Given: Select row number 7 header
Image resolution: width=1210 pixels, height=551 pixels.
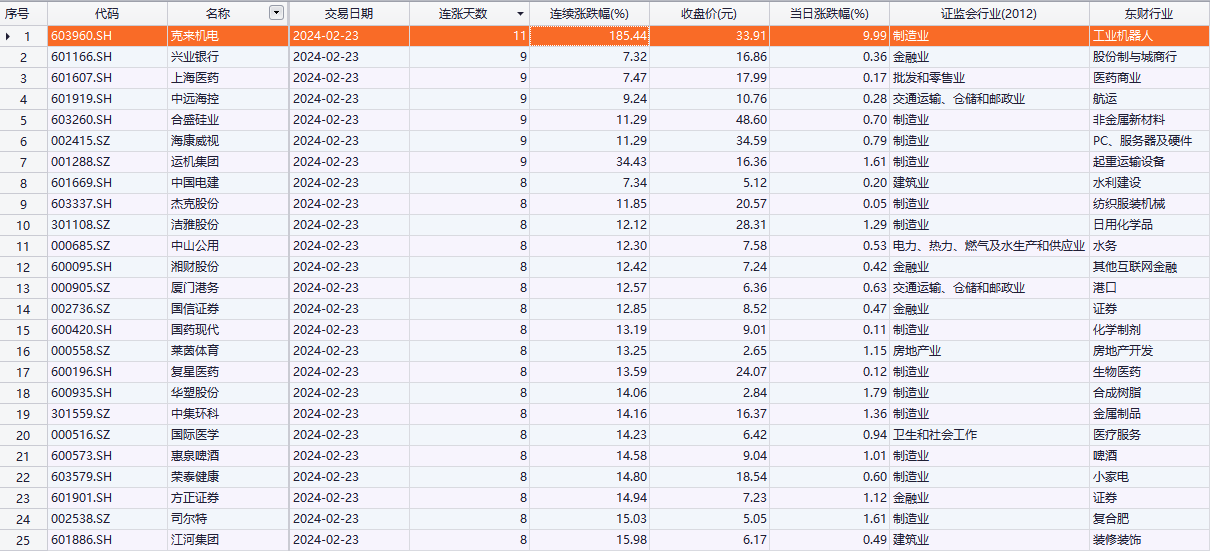Looking at the screenshot, I should [x=23, y=161].
